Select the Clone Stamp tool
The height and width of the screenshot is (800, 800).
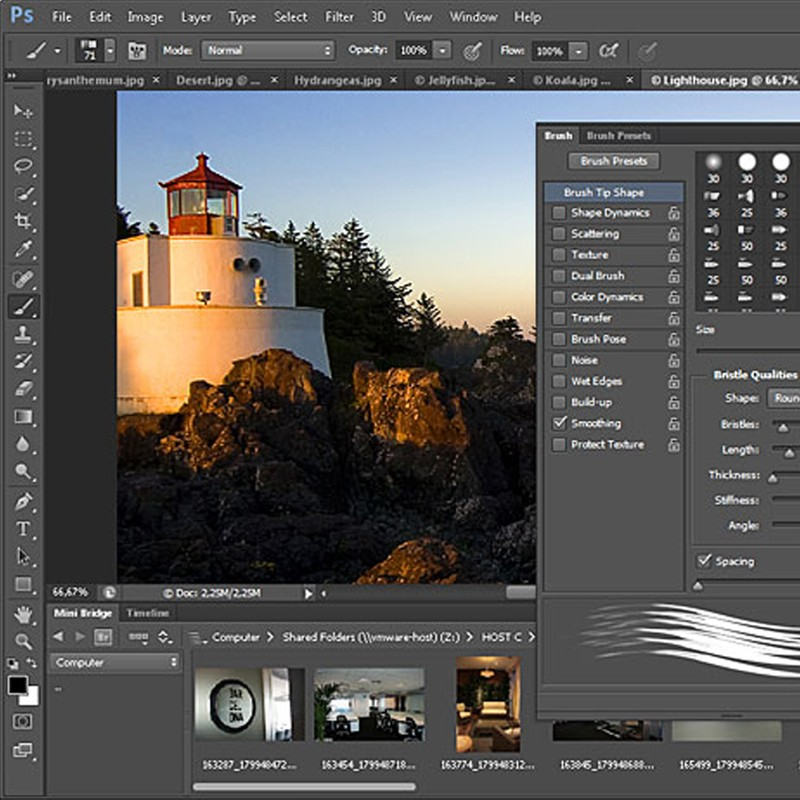click(x=23, y=335)
